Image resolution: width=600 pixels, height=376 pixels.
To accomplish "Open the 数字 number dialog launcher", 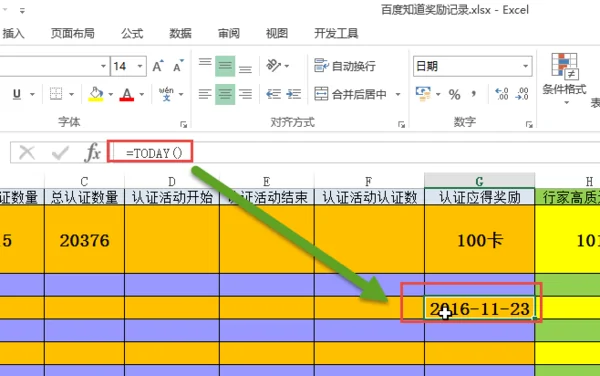I will [x=529, y=124].
